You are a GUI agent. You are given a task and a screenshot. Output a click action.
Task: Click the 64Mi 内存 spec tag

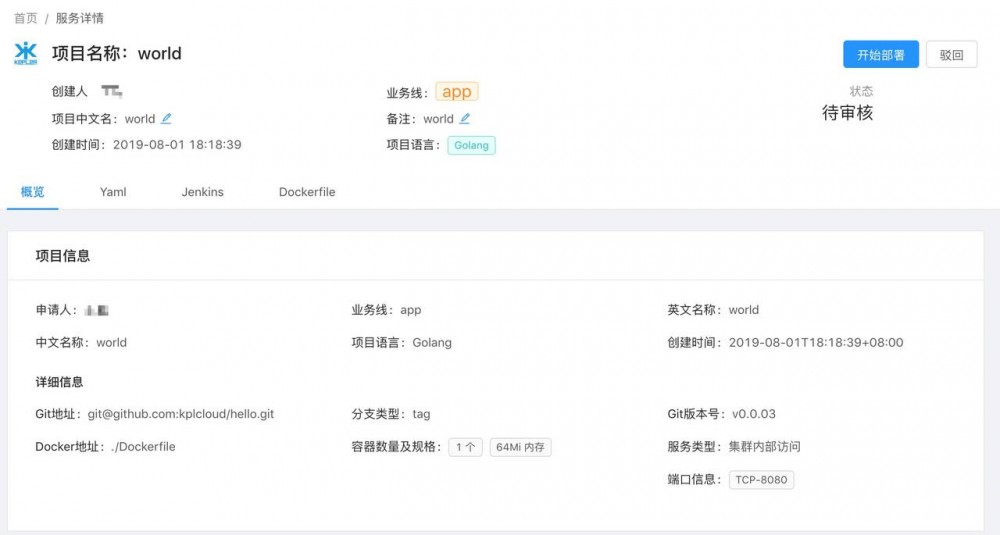pyautogui.click(x=520, y=447)
